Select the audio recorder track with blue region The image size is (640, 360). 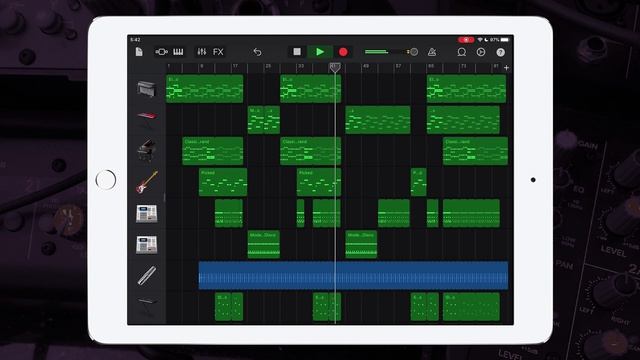pyautogui.click(x=147, y=276)
